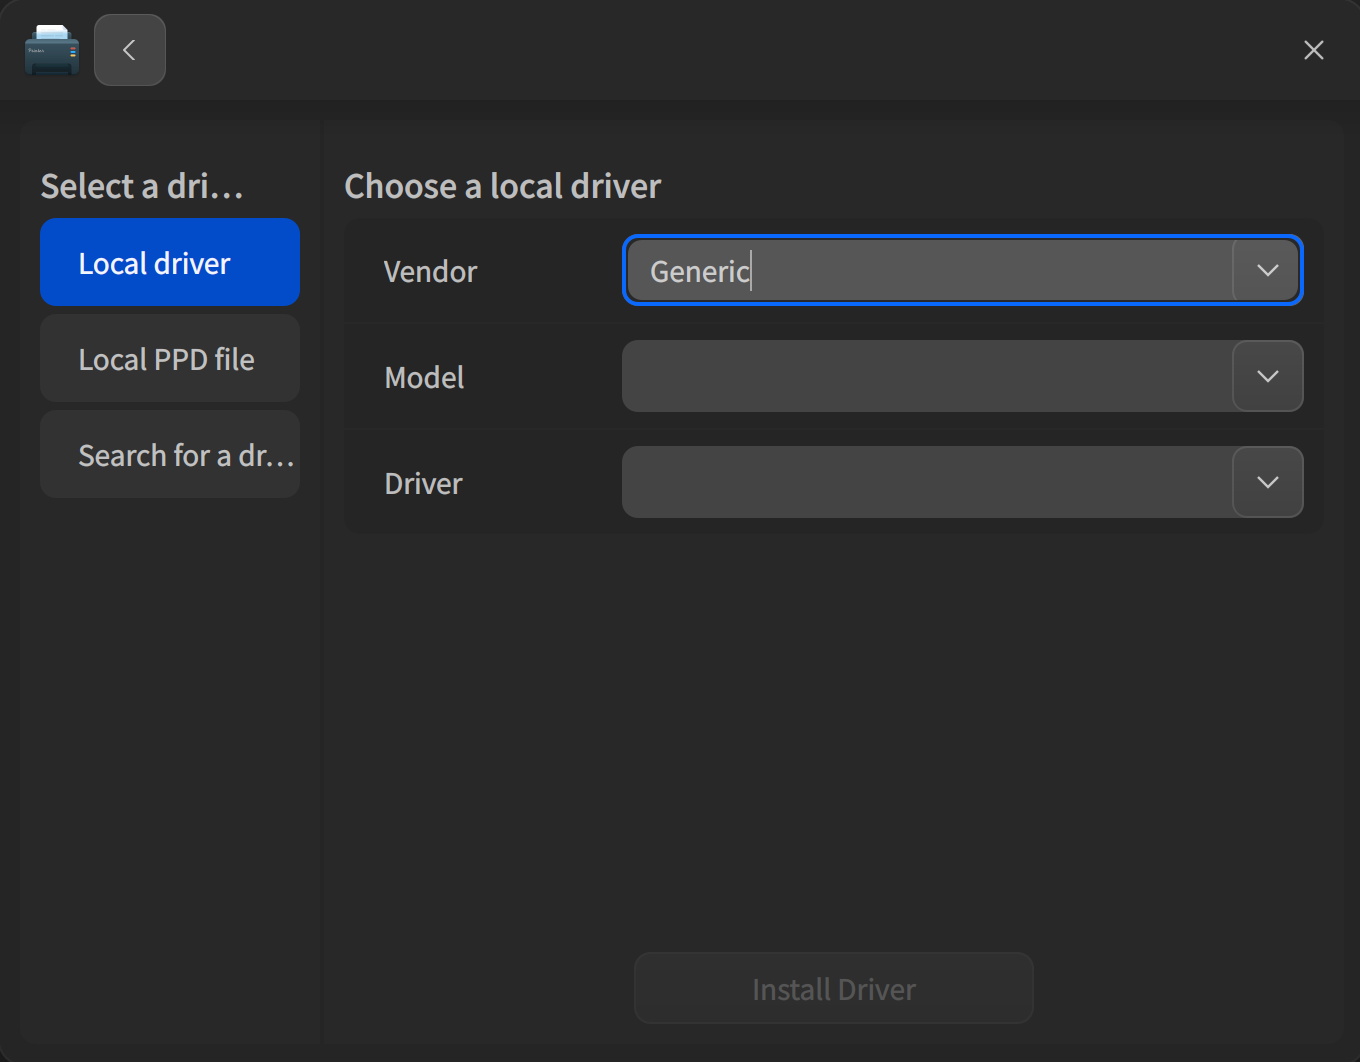1360x1062 pixels.
Task: Expand the Vendor dropdown arrow
Action: [1268, 270]
